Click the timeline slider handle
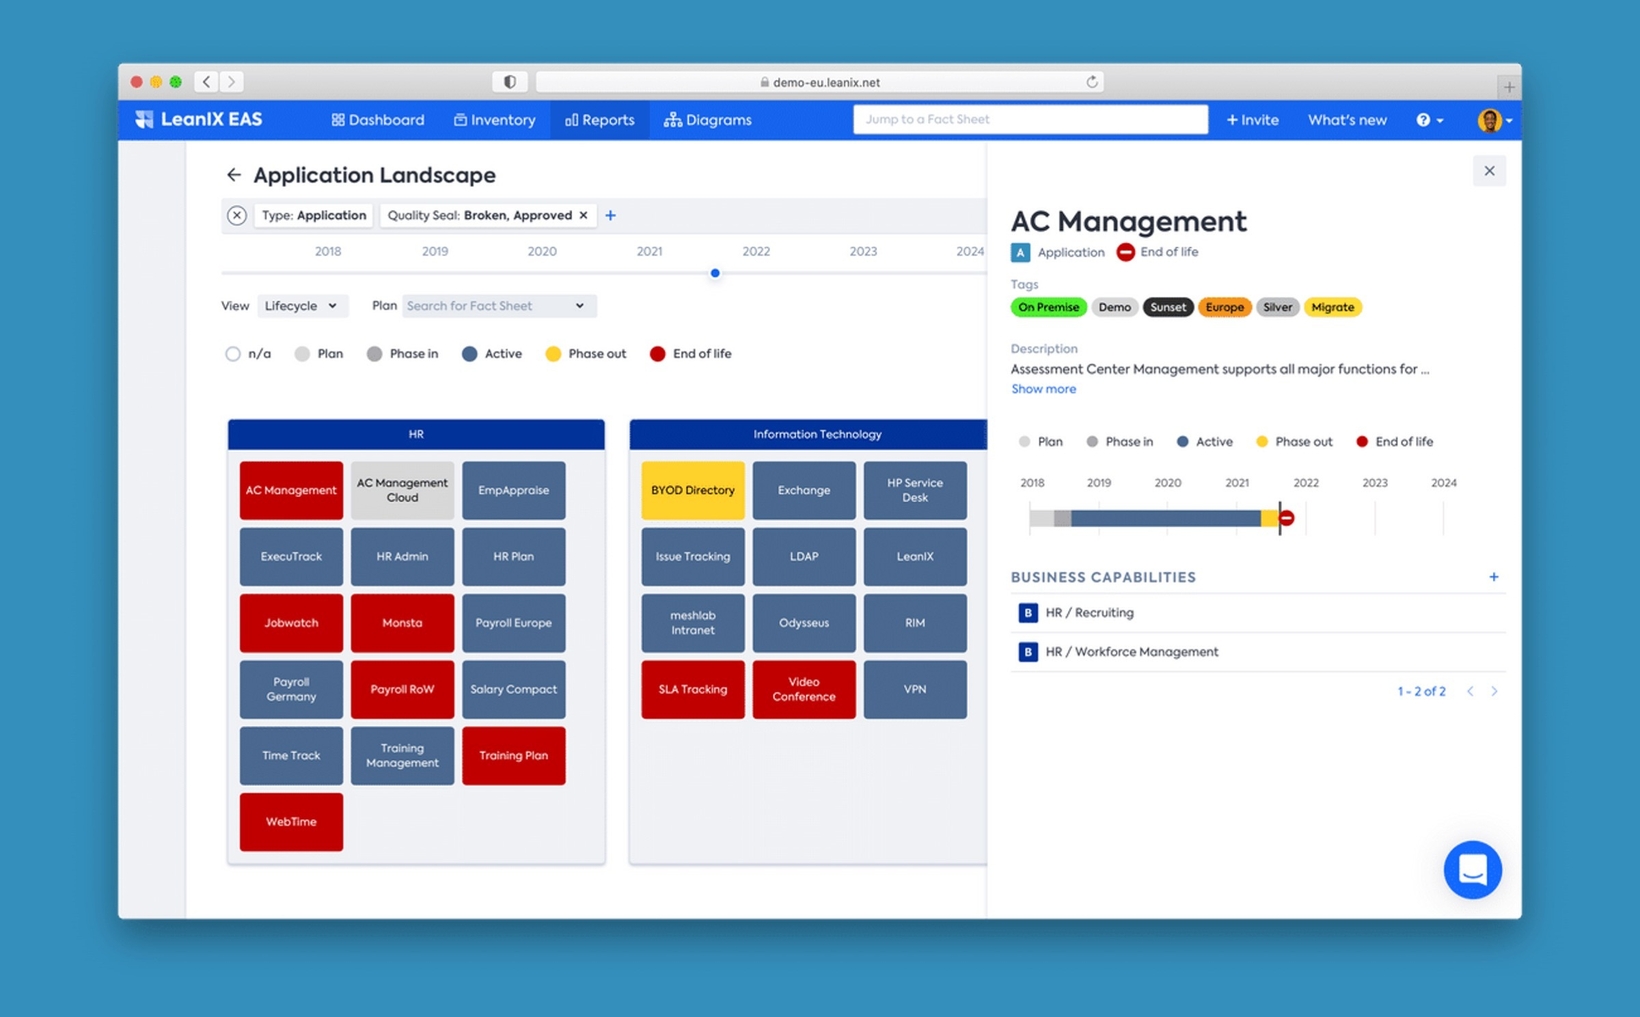The width and height of the screenshot is (1640, 1017). coord(714,273)
